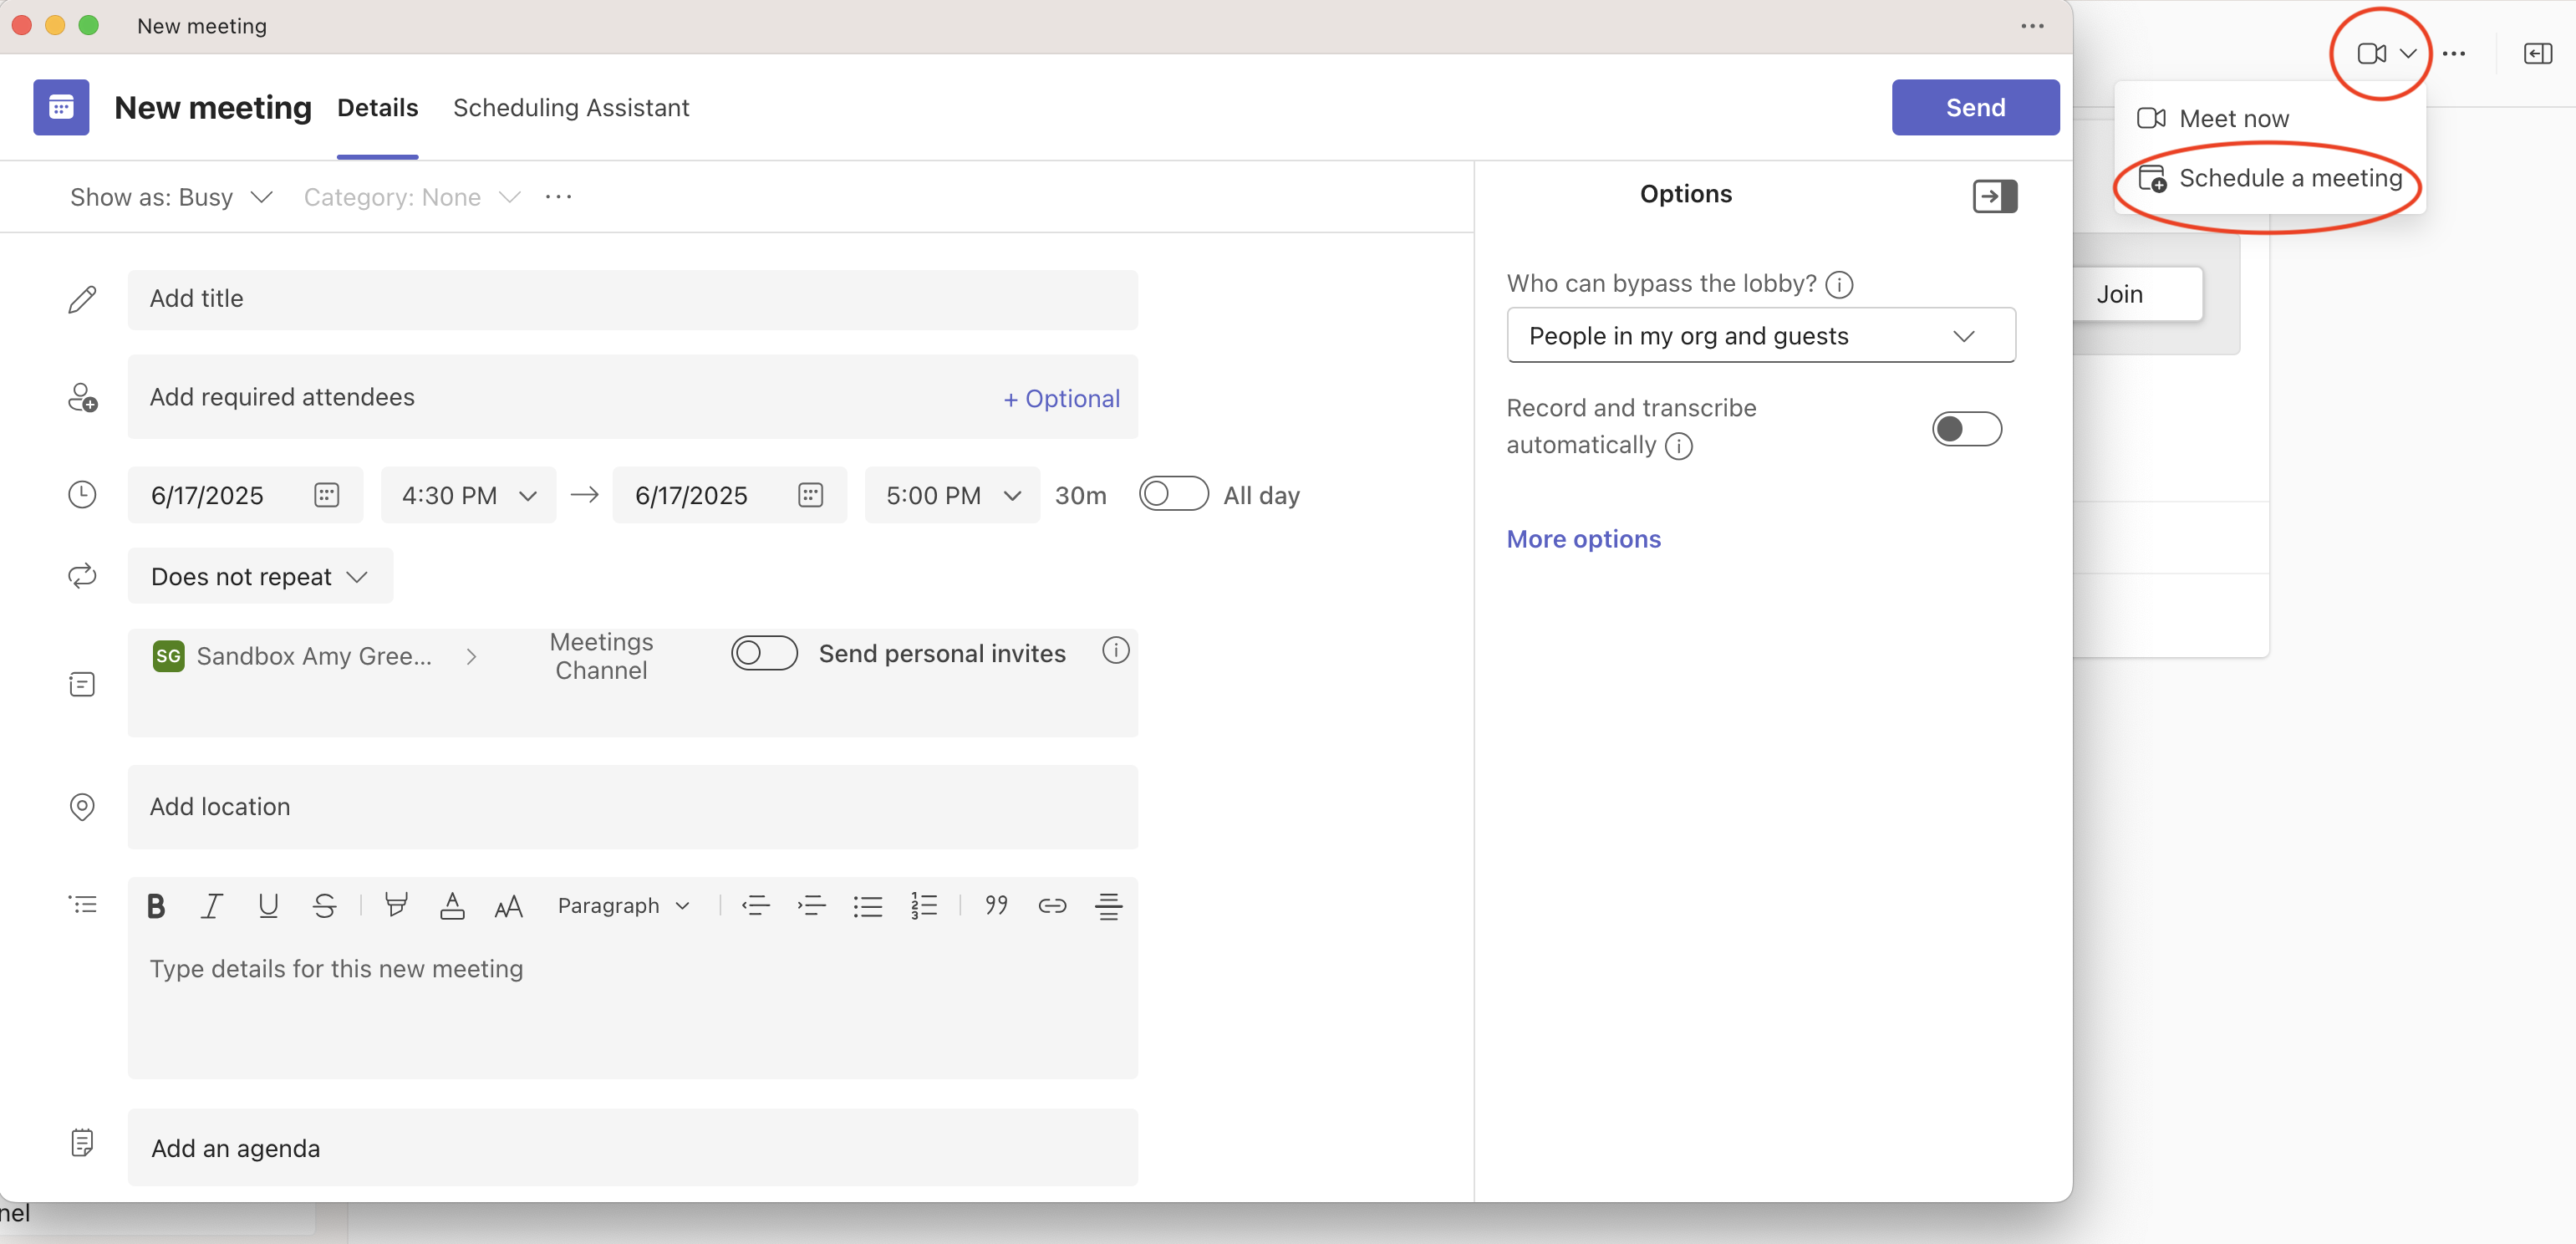Expand the lobby bypass dropdown
The image size is (2576, 1244).
coord(1760,336)
